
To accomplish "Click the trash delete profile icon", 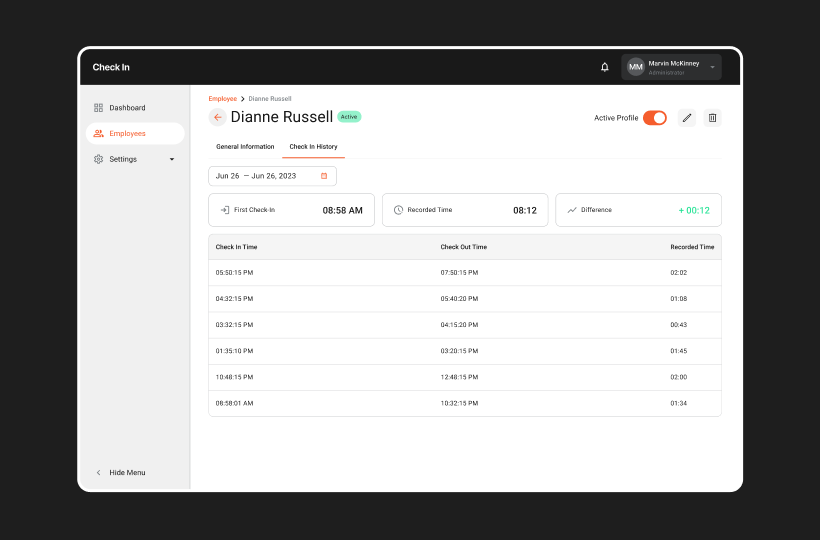I will coord(712,118).
